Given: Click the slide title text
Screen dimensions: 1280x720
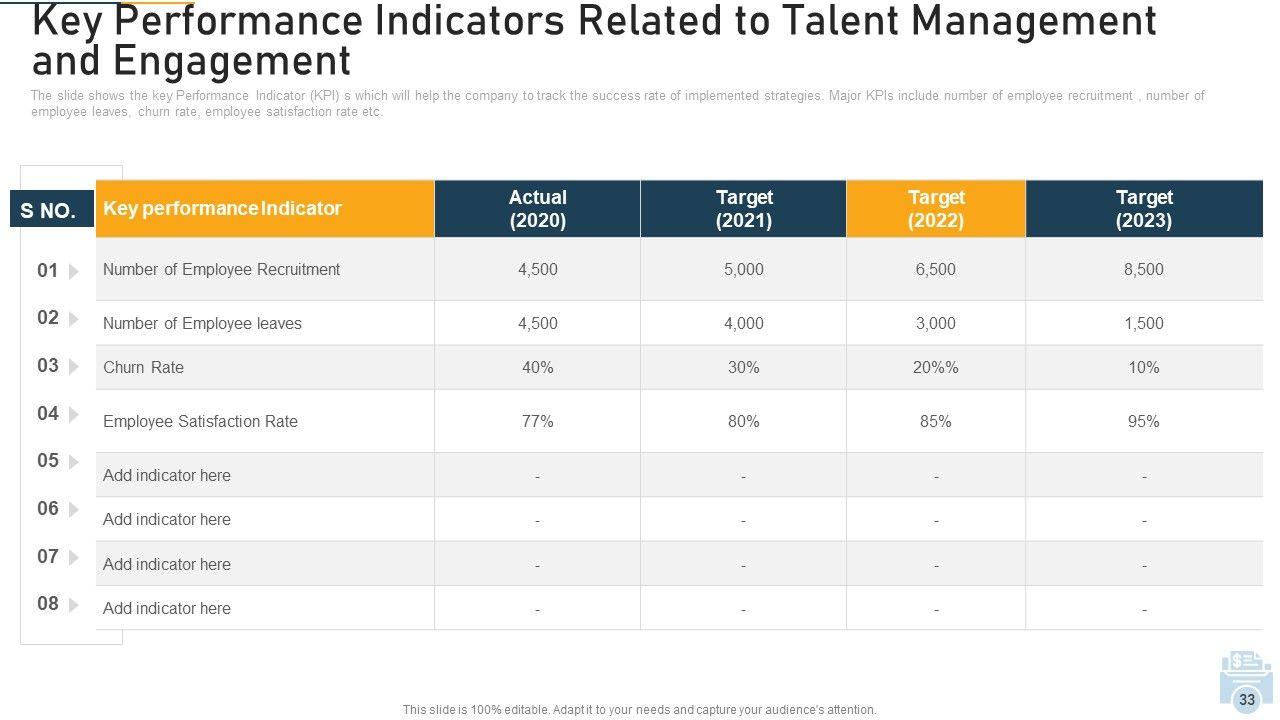Looking at the screenshot, I should 594,40.
